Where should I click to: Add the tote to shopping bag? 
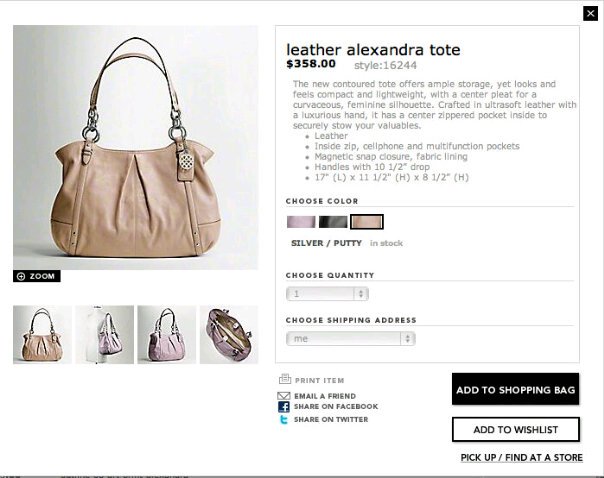pos(515,389)
